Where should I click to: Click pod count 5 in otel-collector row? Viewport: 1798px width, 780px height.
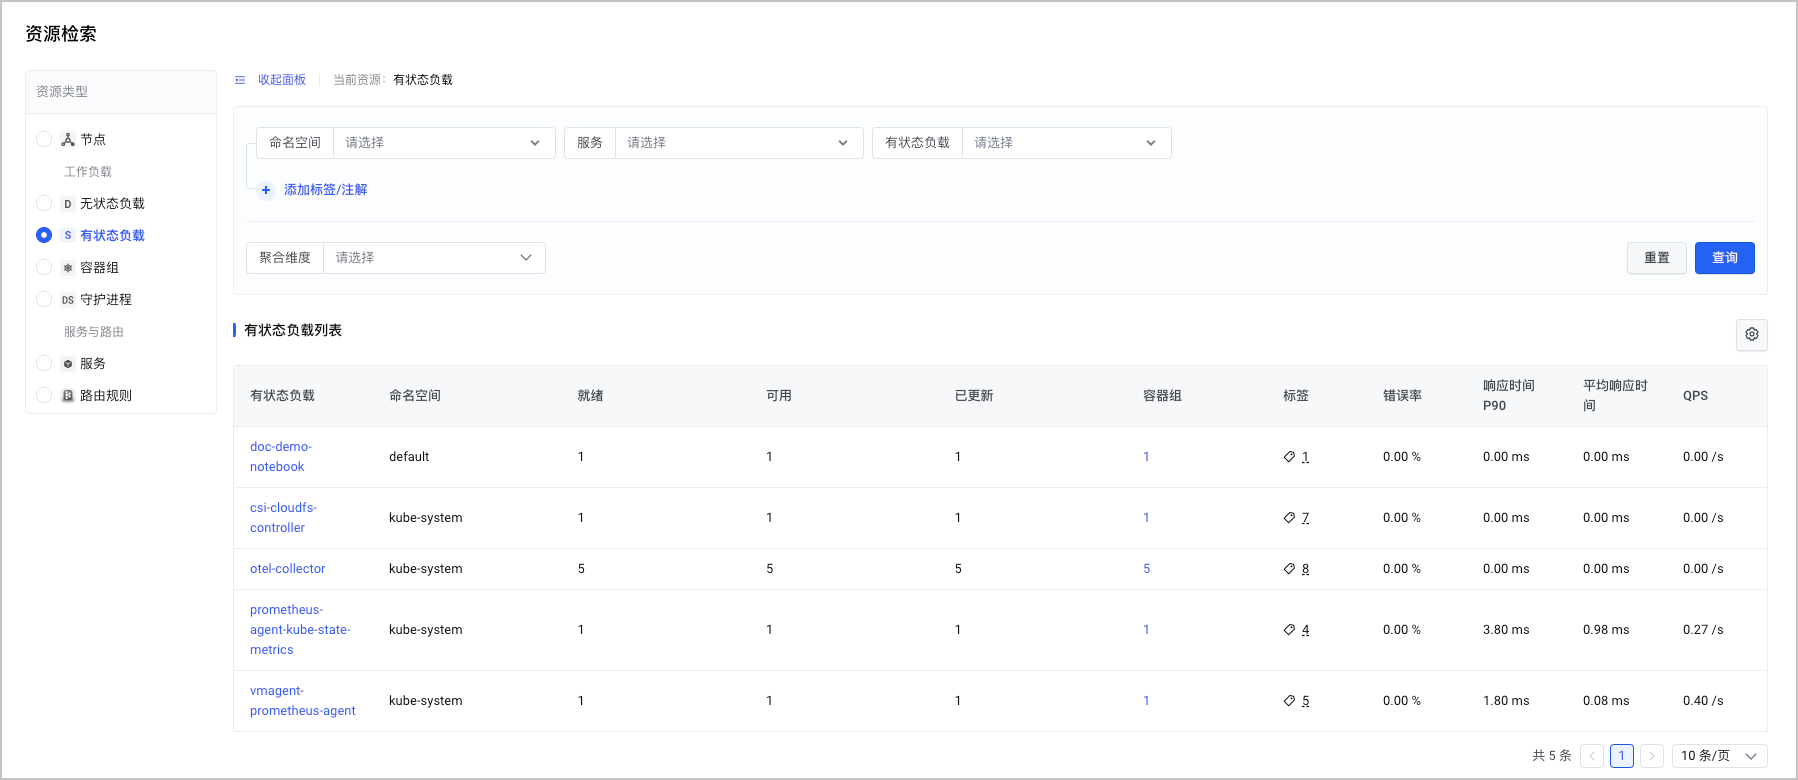coord(1146,569)
